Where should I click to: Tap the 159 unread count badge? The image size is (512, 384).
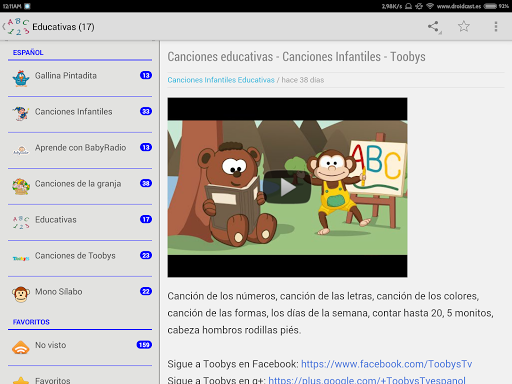point(144,345)
